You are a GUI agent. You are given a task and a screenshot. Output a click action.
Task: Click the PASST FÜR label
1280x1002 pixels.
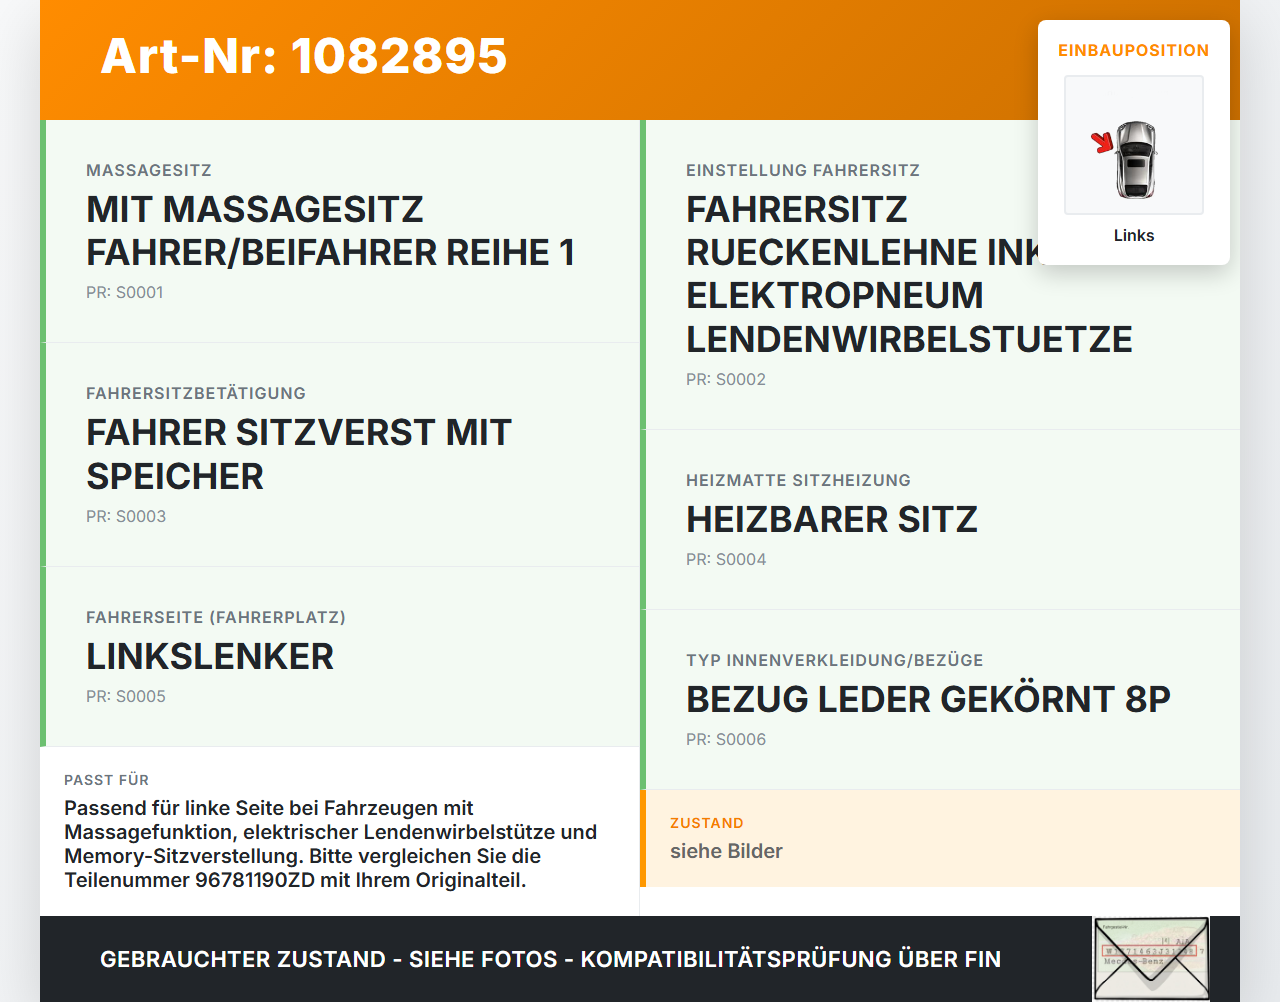pos(106,780)
